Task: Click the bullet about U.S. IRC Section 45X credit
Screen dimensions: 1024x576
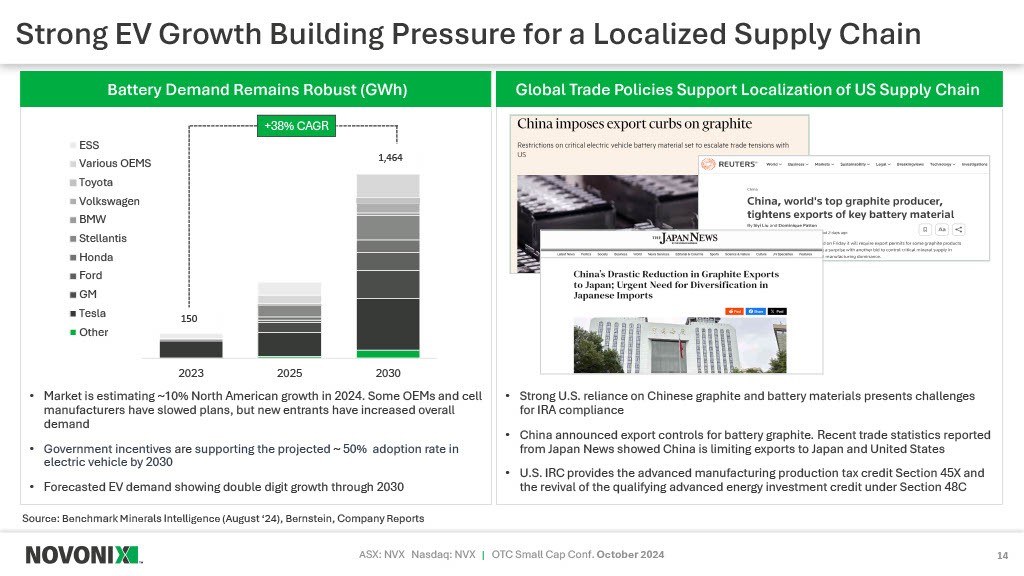Action: point(752,479)
